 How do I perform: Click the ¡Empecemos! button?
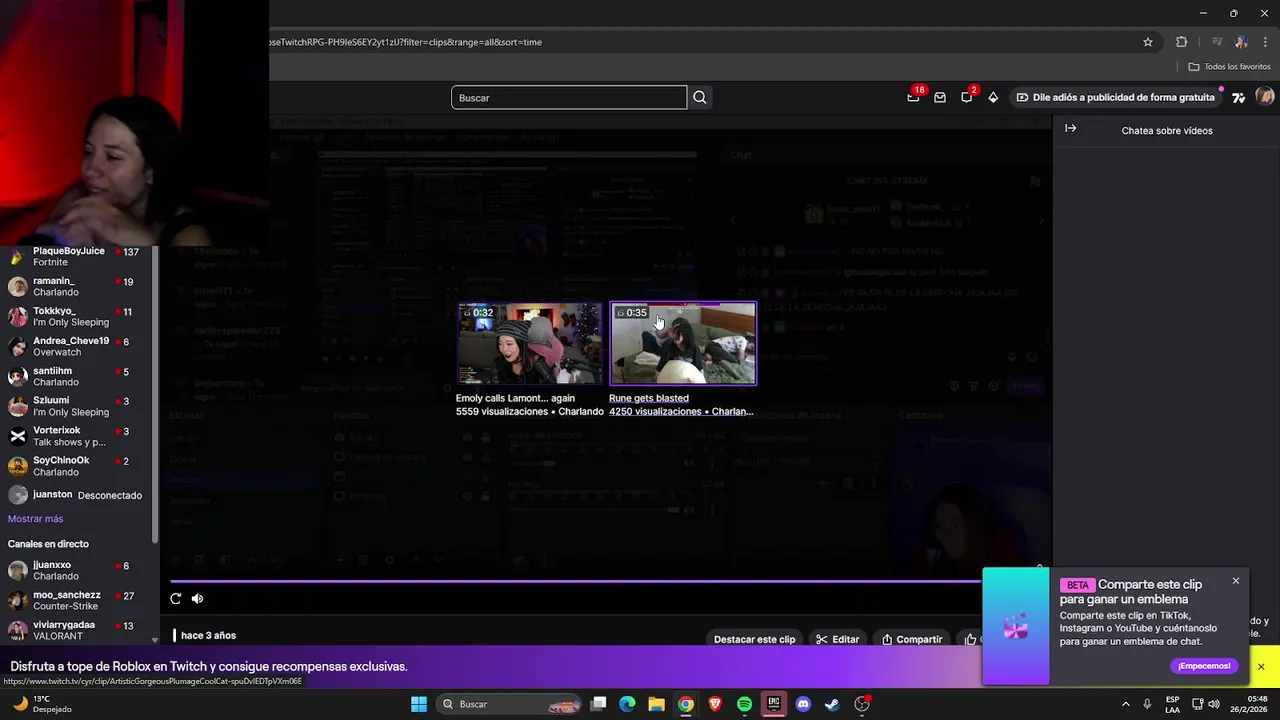click(1204, 666)
